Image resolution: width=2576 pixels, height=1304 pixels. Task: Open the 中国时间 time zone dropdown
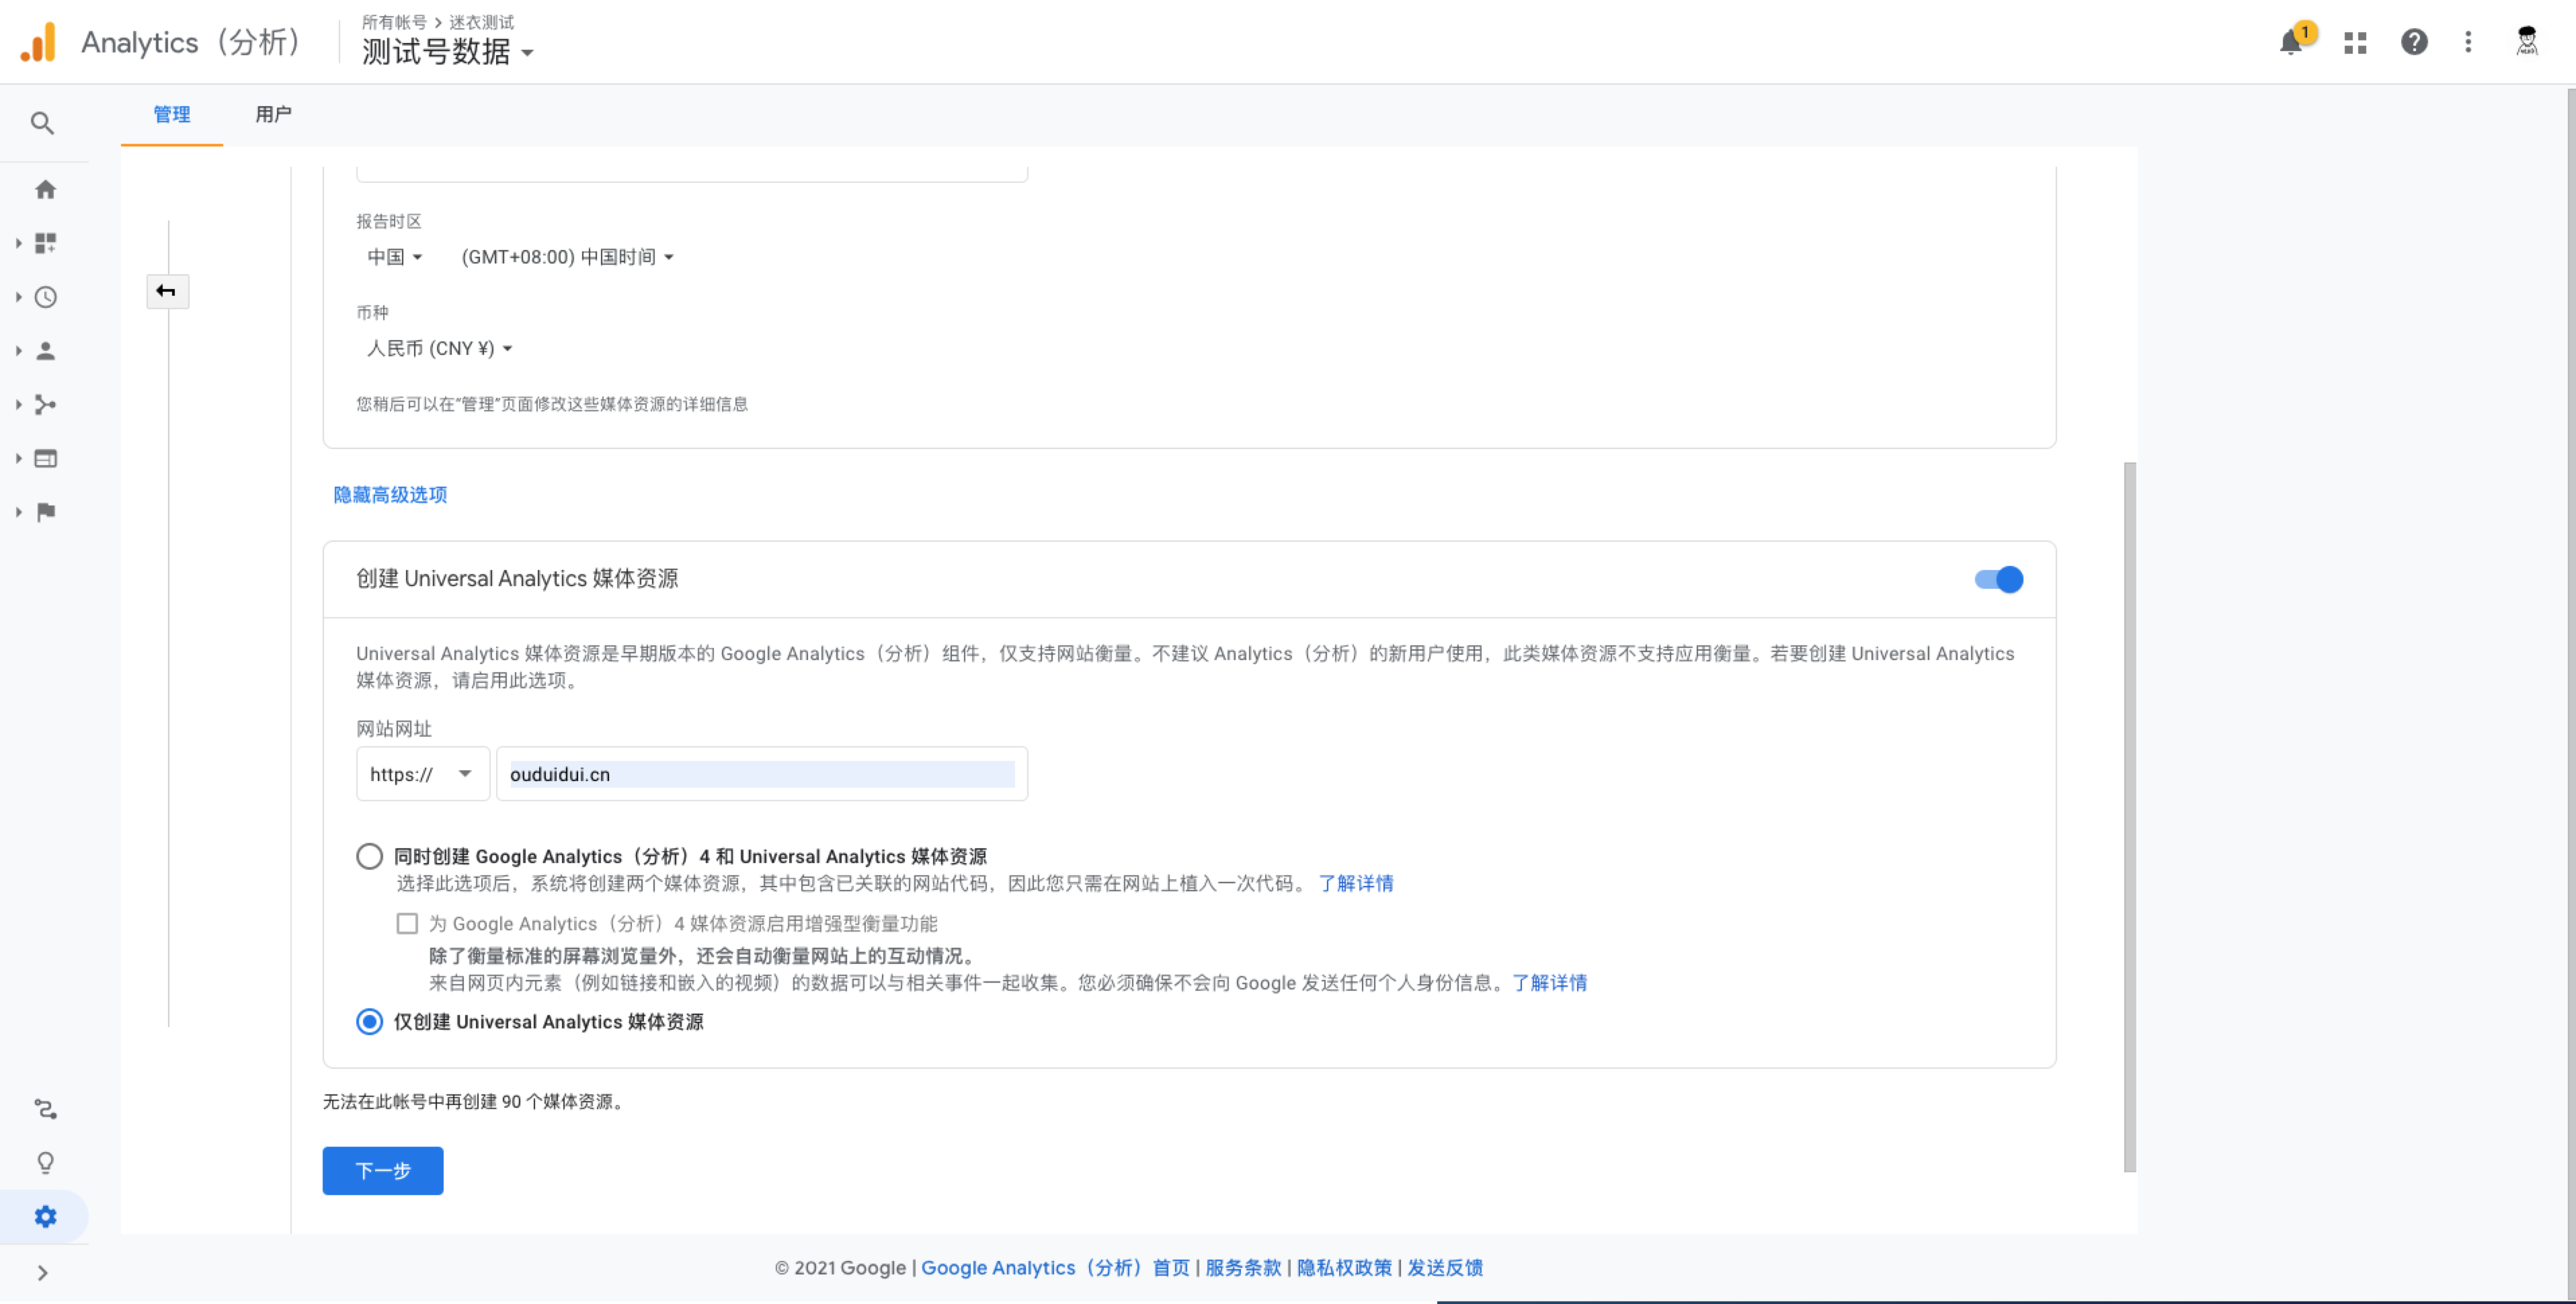567,257
